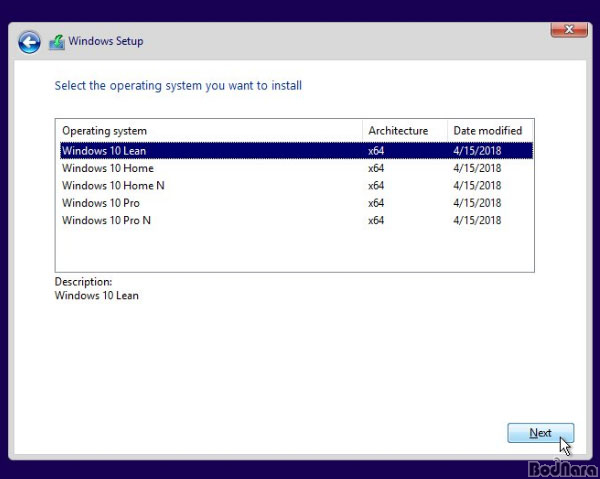Select Windows 10 Lean in the list
This screenshot has height=479, width=600.
(x=104, y=151)
